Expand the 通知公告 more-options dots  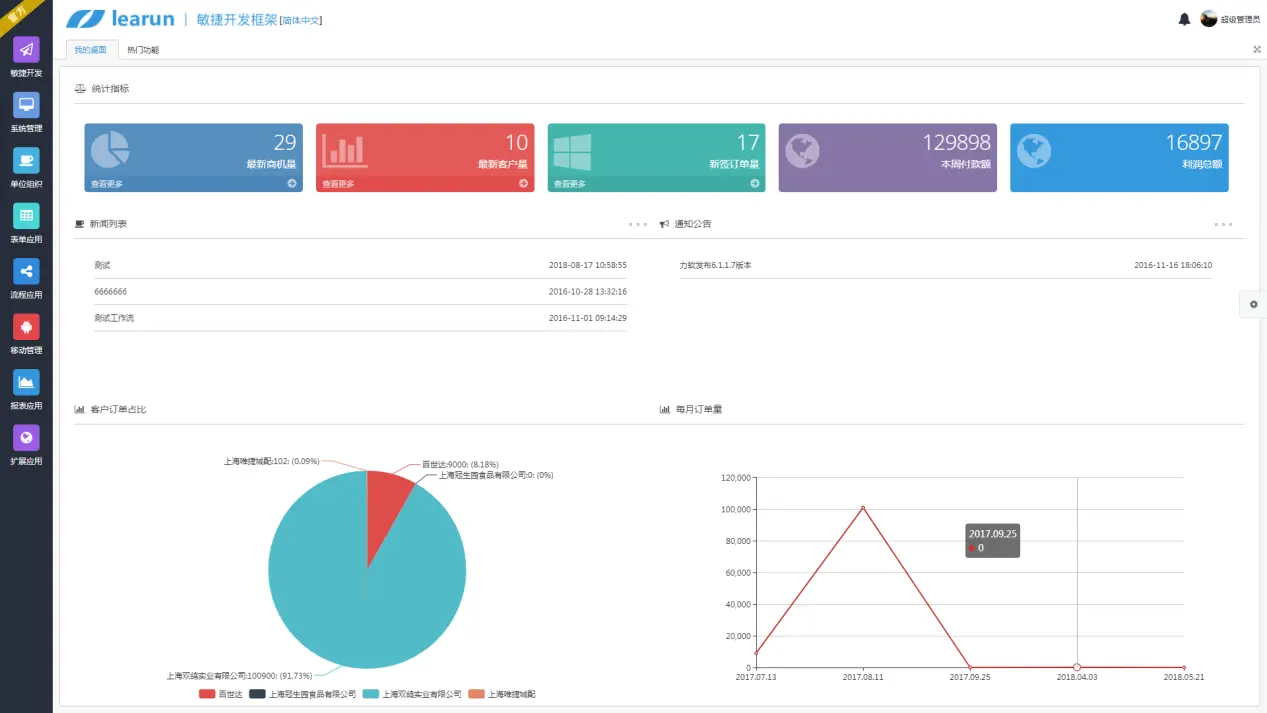click(1223, 224)
